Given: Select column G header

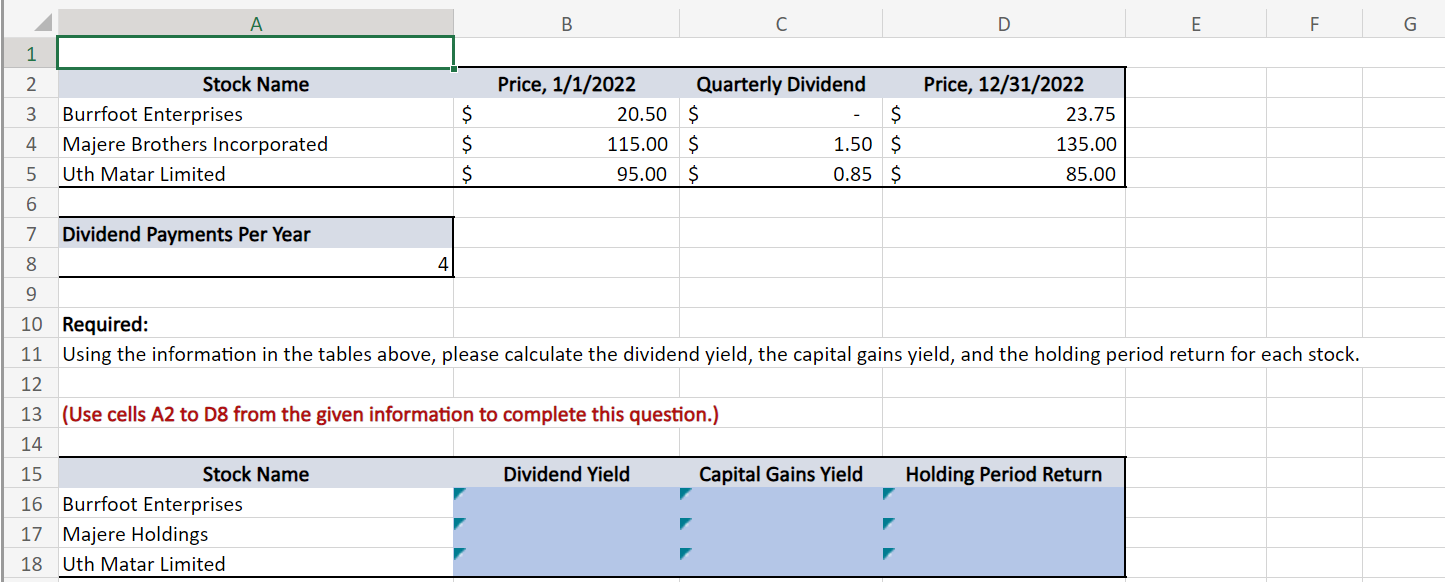Looking at the screenshot, I should pyautogui.click(x=1412, y=22).
